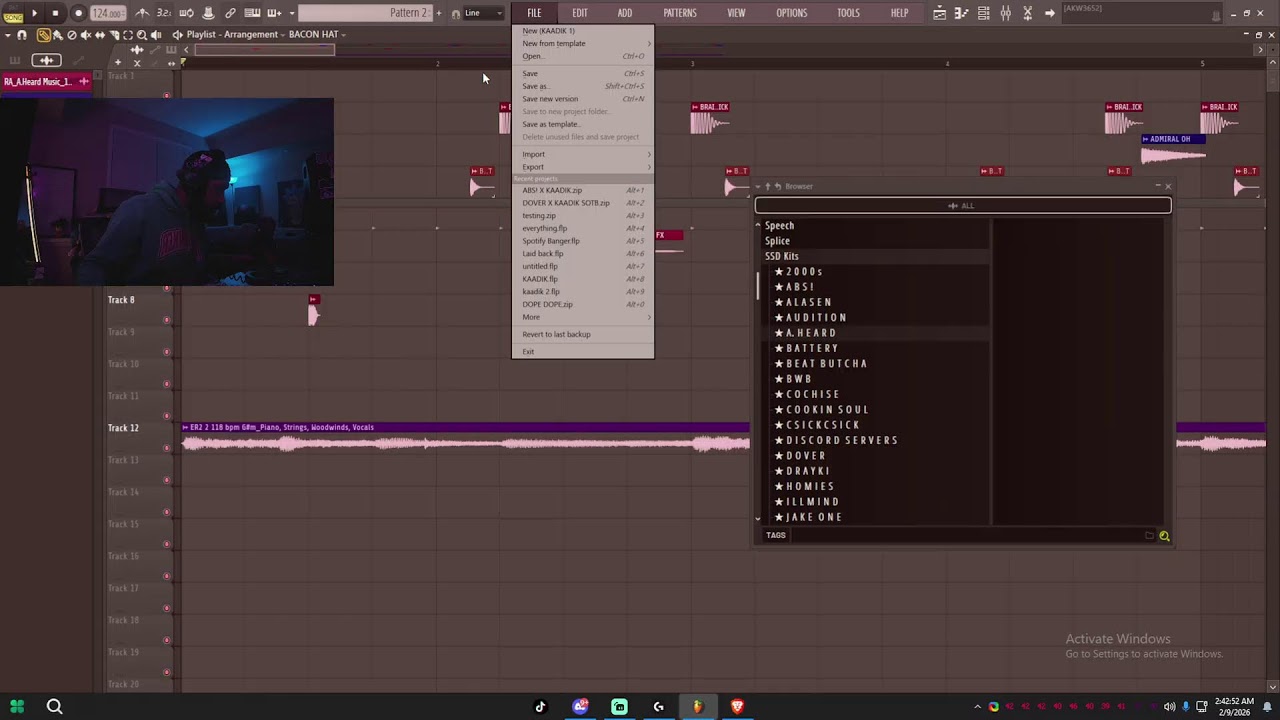Viewport: 1280px width, 720px height.
Task: Toggle the main snap magnet icon
Action: click(456, 14)
